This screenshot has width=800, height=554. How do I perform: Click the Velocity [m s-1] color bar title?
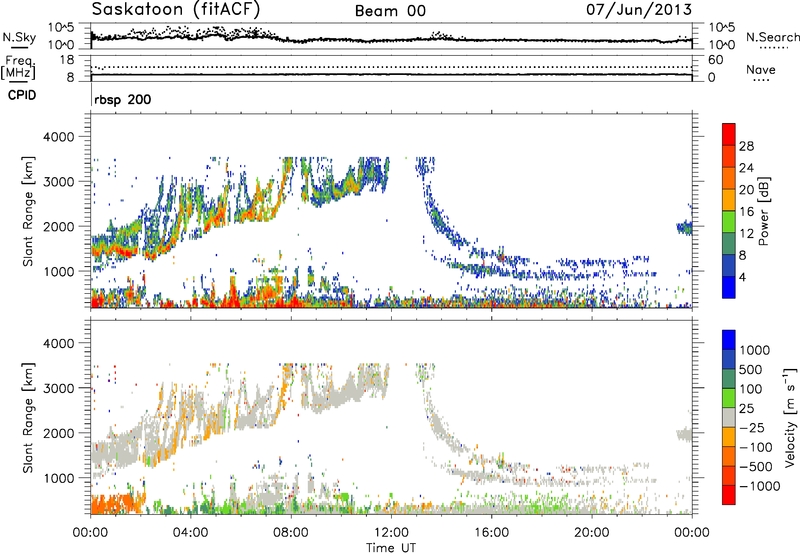[x=790, y=417]
